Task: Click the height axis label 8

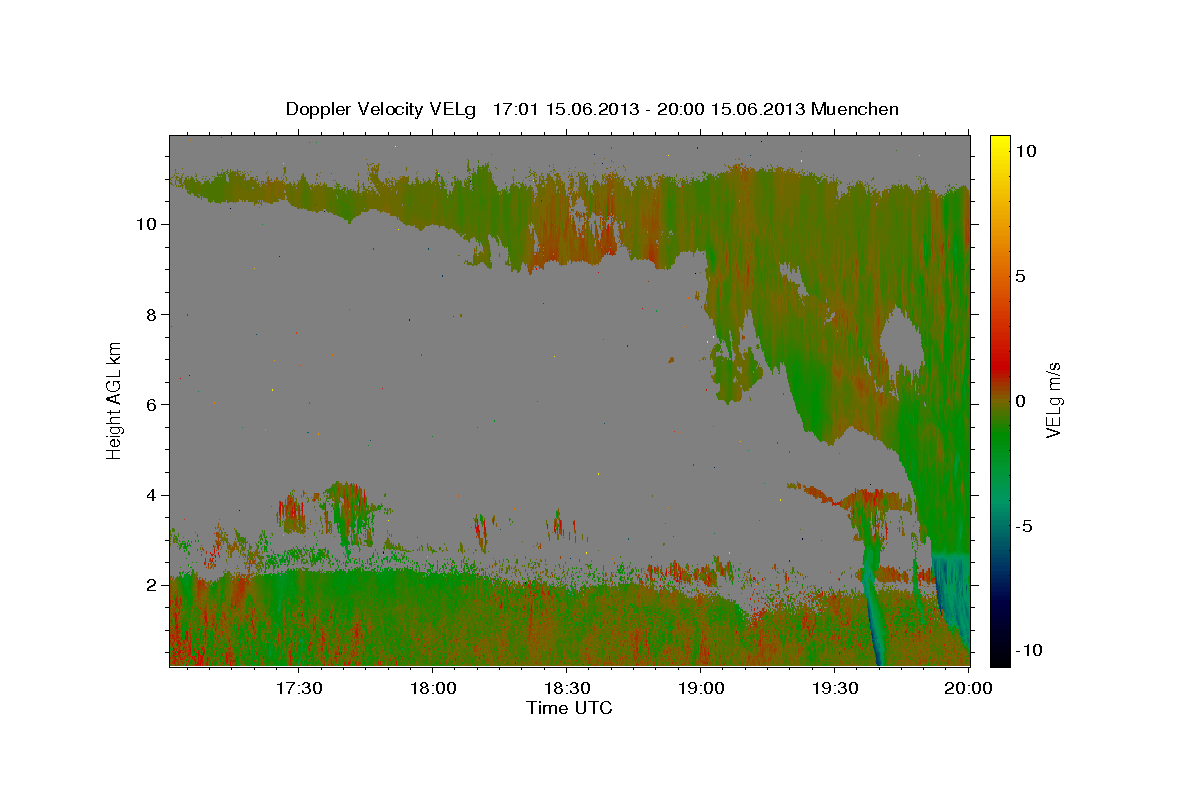Action: pos(152,314)
